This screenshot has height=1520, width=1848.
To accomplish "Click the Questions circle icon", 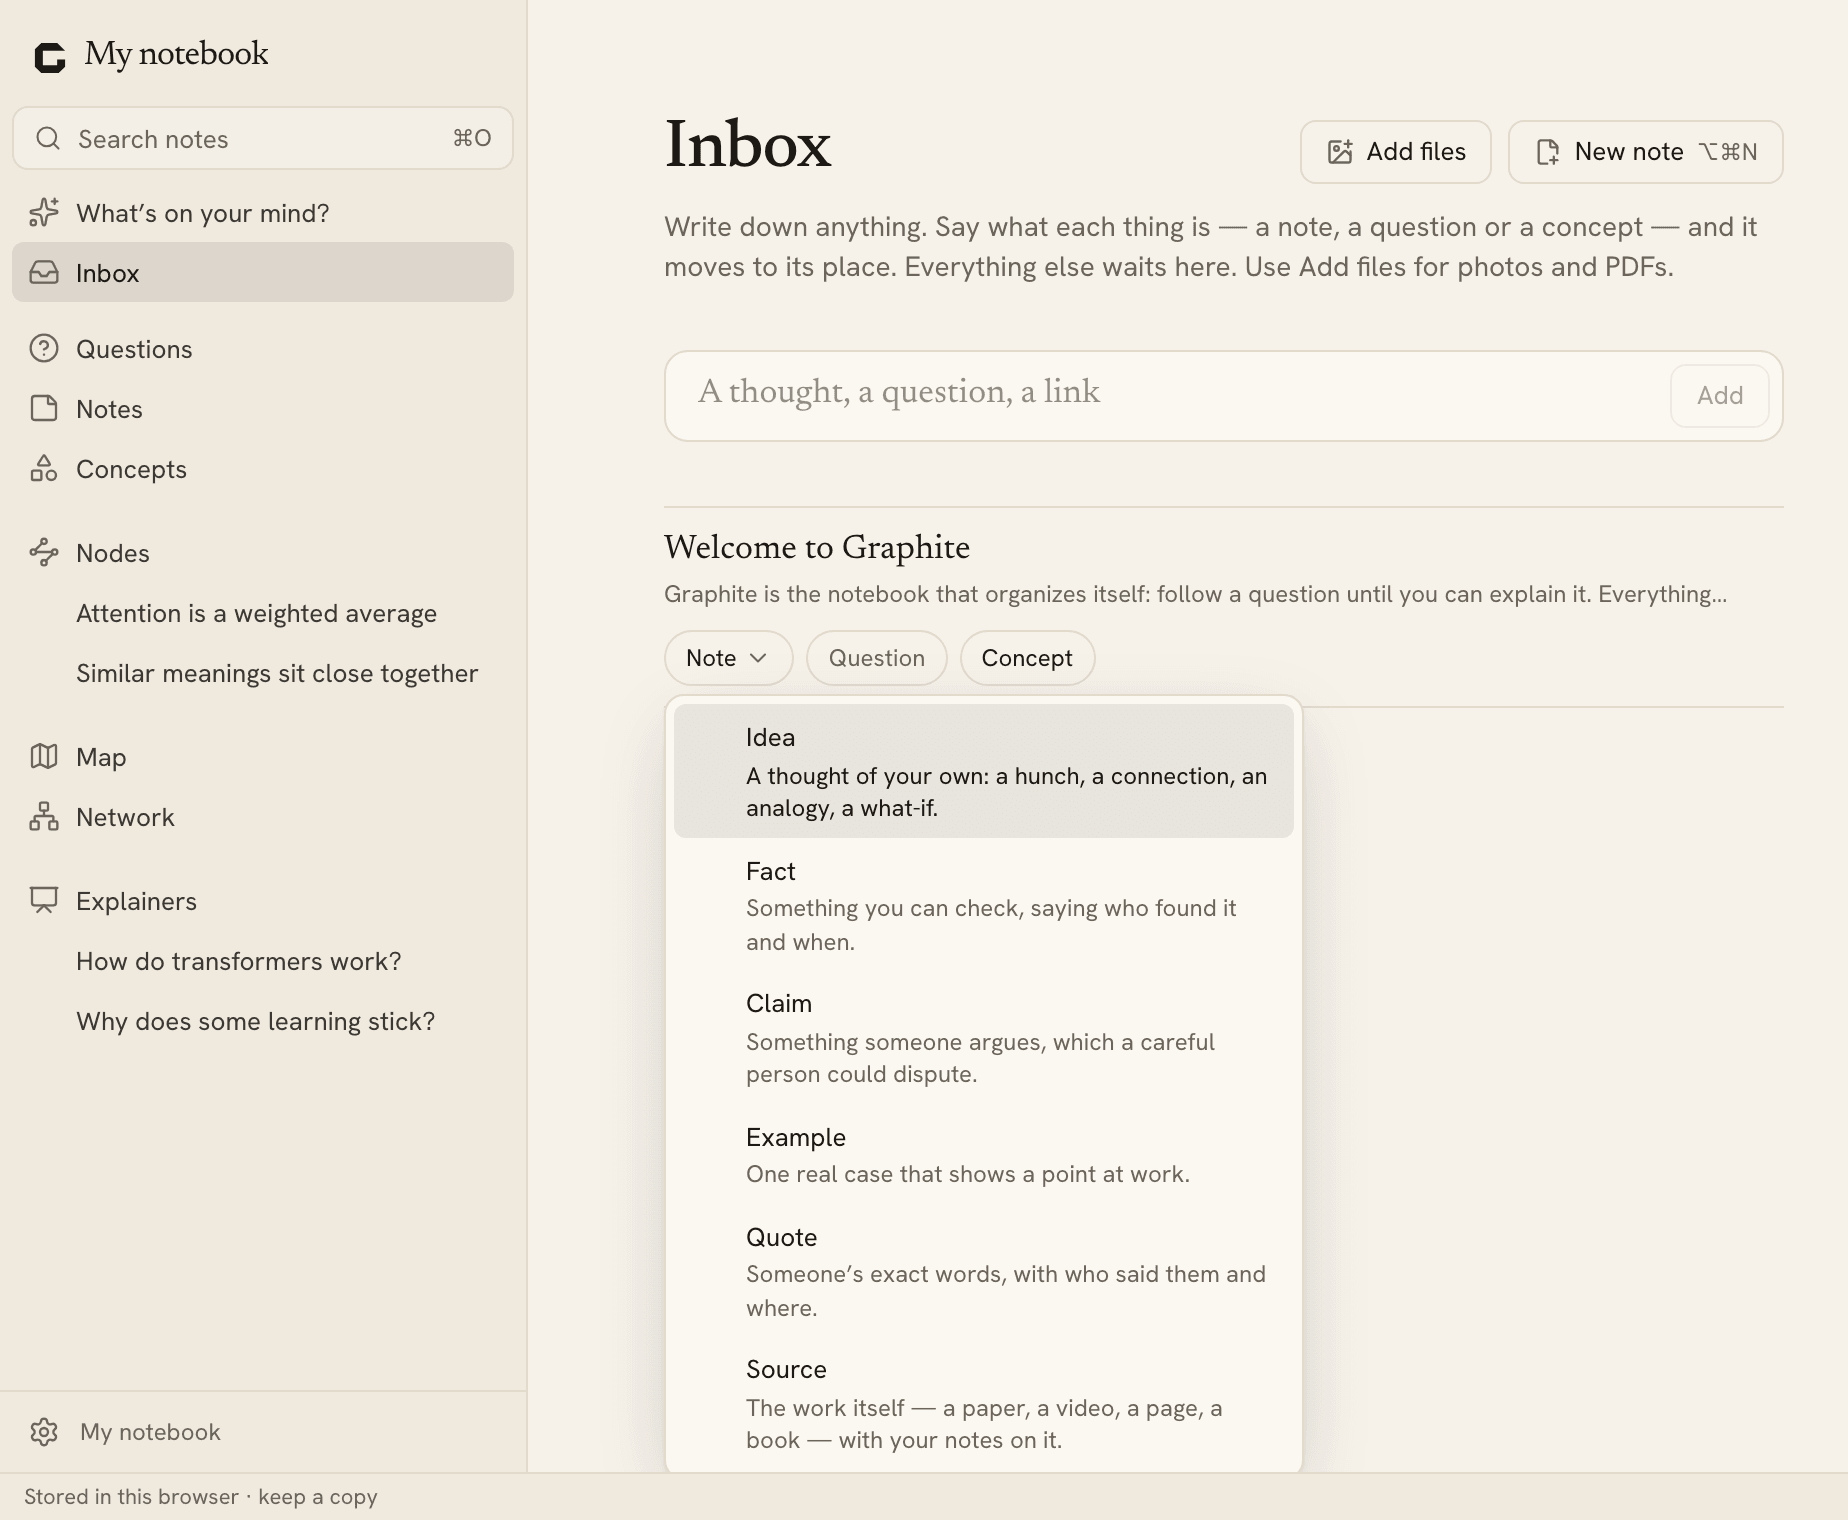I will [44, 348].
